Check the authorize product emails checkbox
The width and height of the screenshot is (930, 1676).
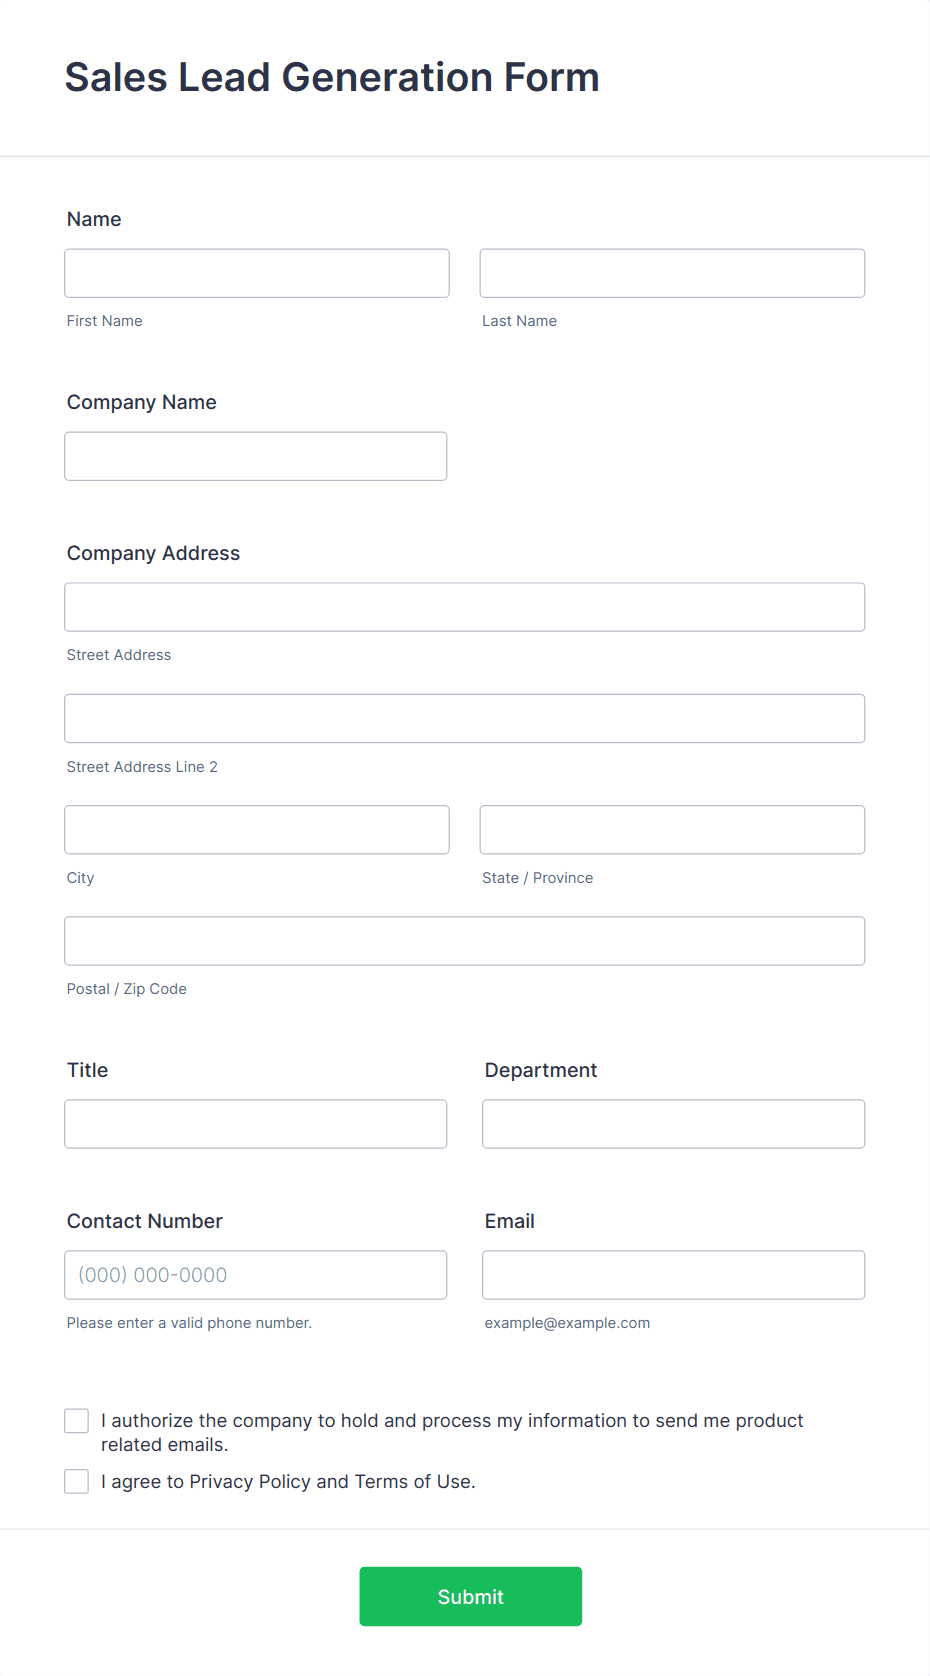tap(77, 1421)
